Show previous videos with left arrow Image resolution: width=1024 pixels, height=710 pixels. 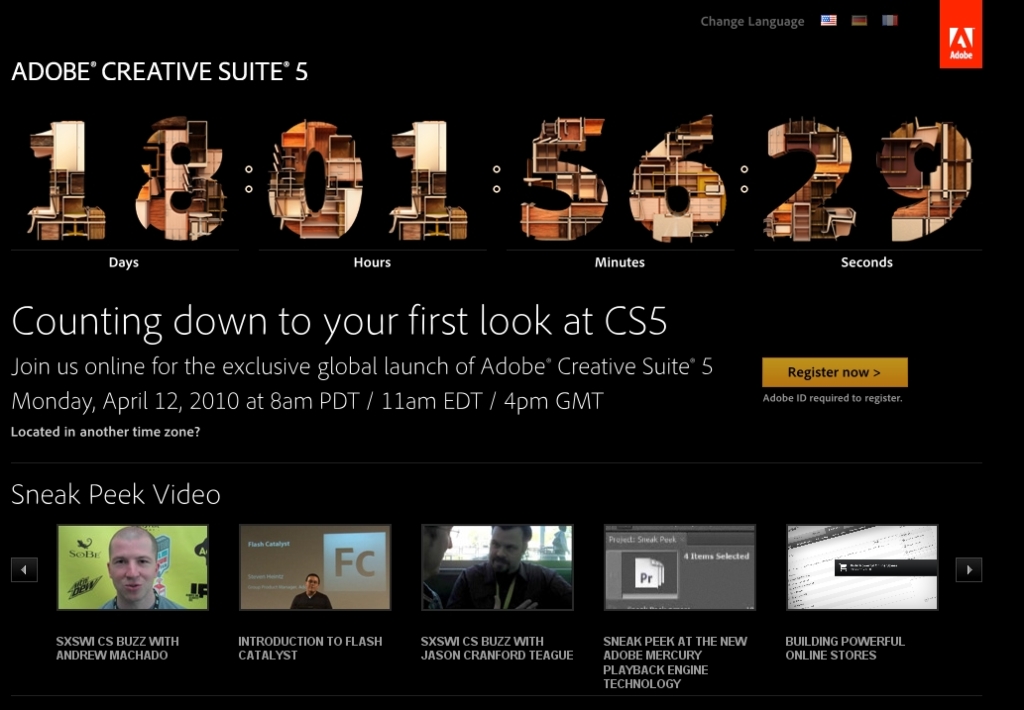pos(24,570)
